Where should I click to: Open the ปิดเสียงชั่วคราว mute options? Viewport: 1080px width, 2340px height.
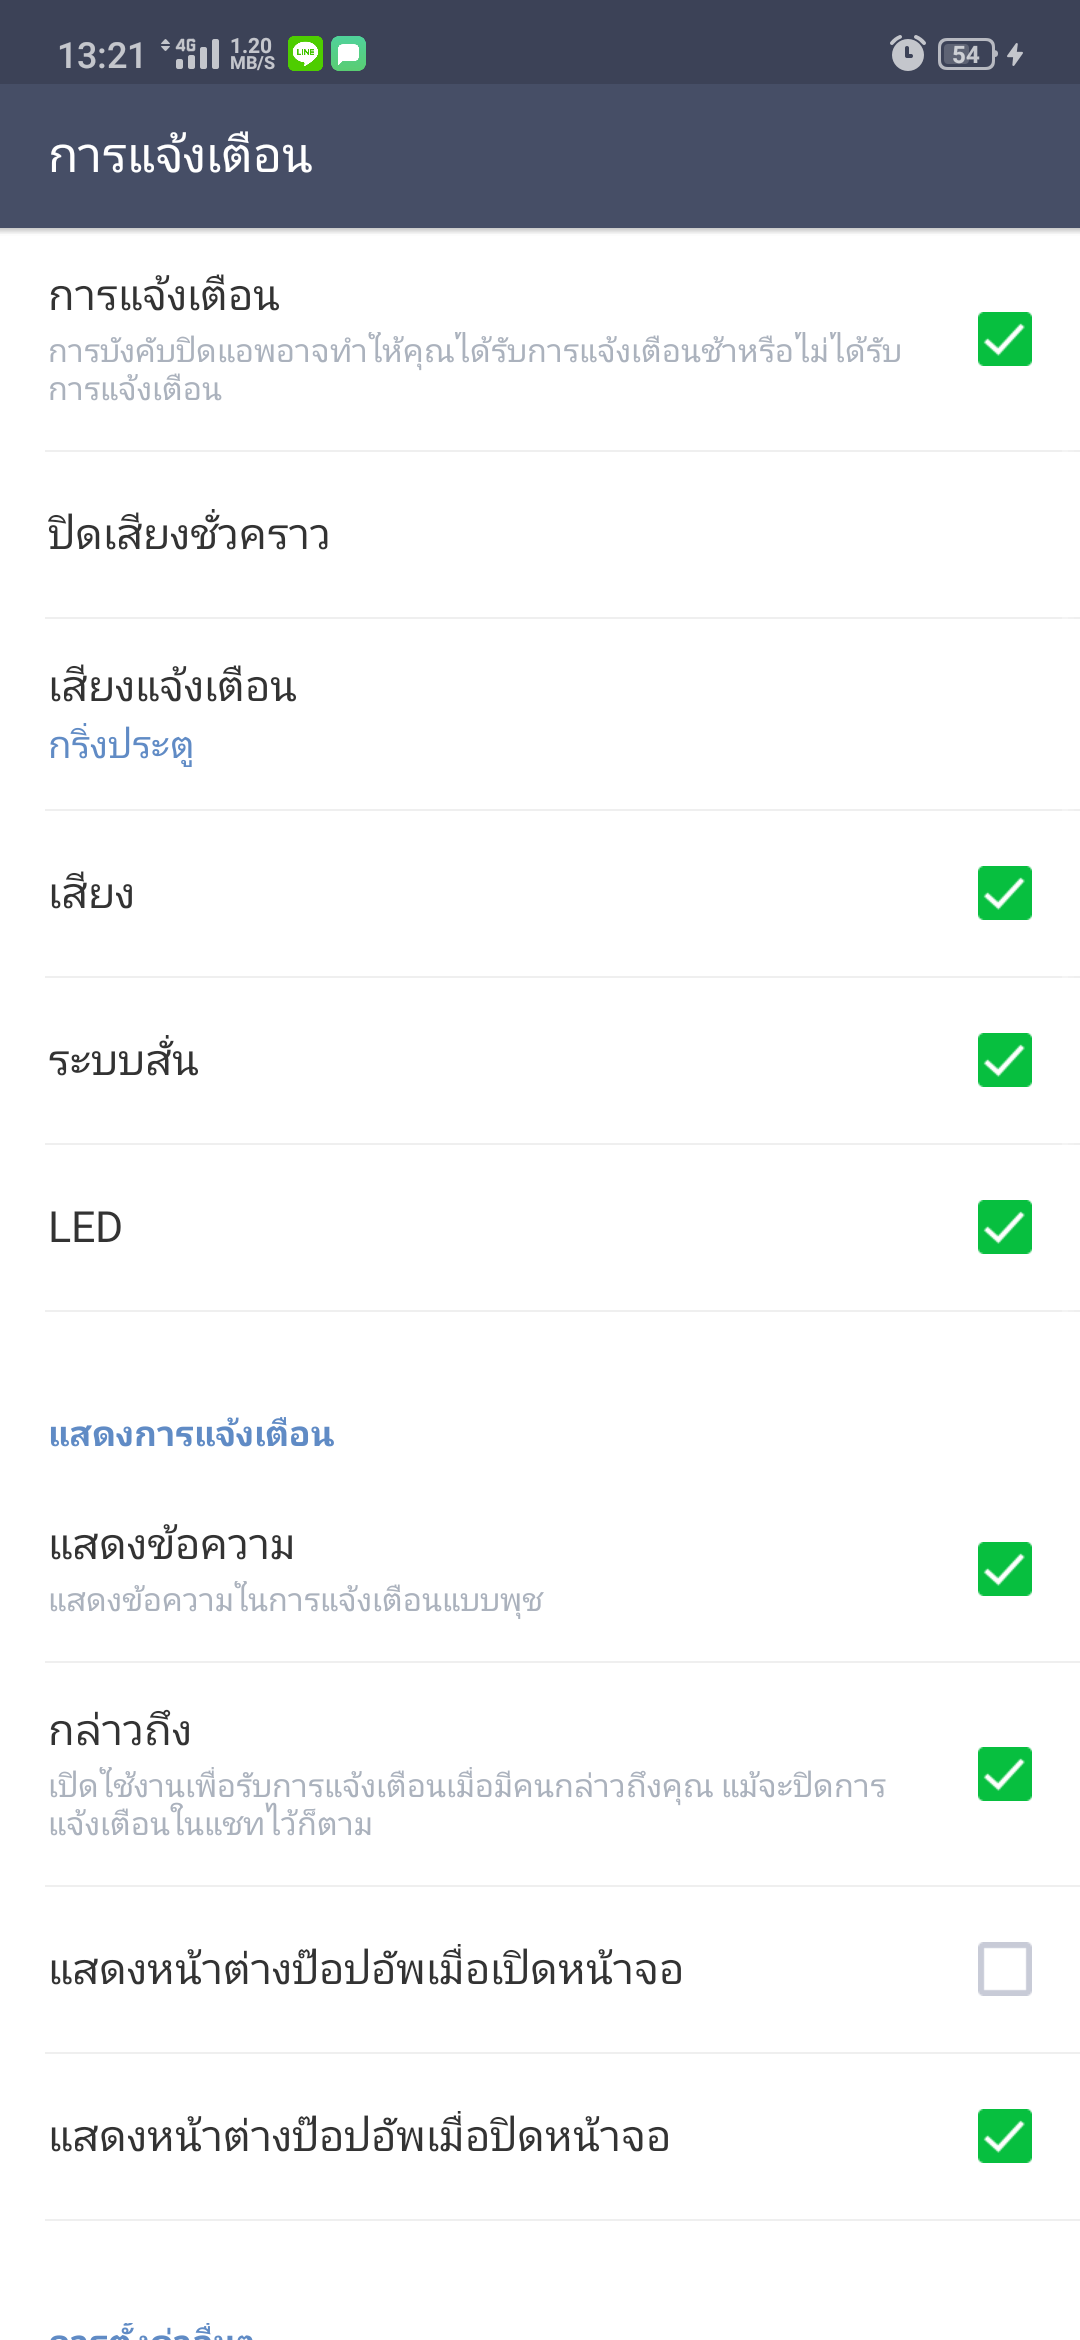190,535
